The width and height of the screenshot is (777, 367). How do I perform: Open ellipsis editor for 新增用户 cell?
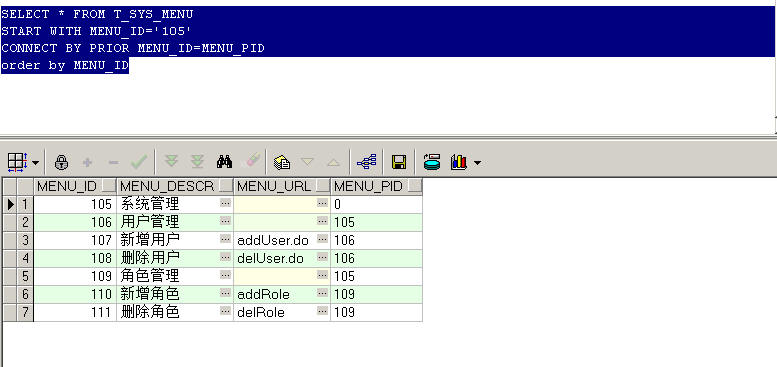[x=225, y=239]
